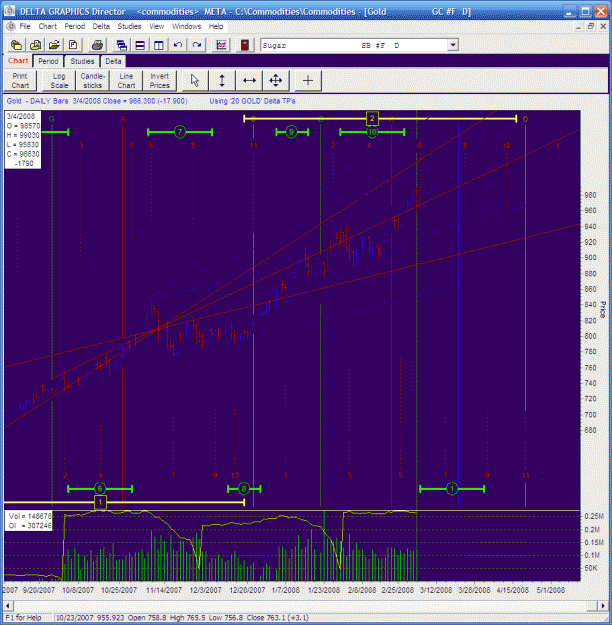Click the green circle marker 9
The image size is (612, 625).
[291, 132]
